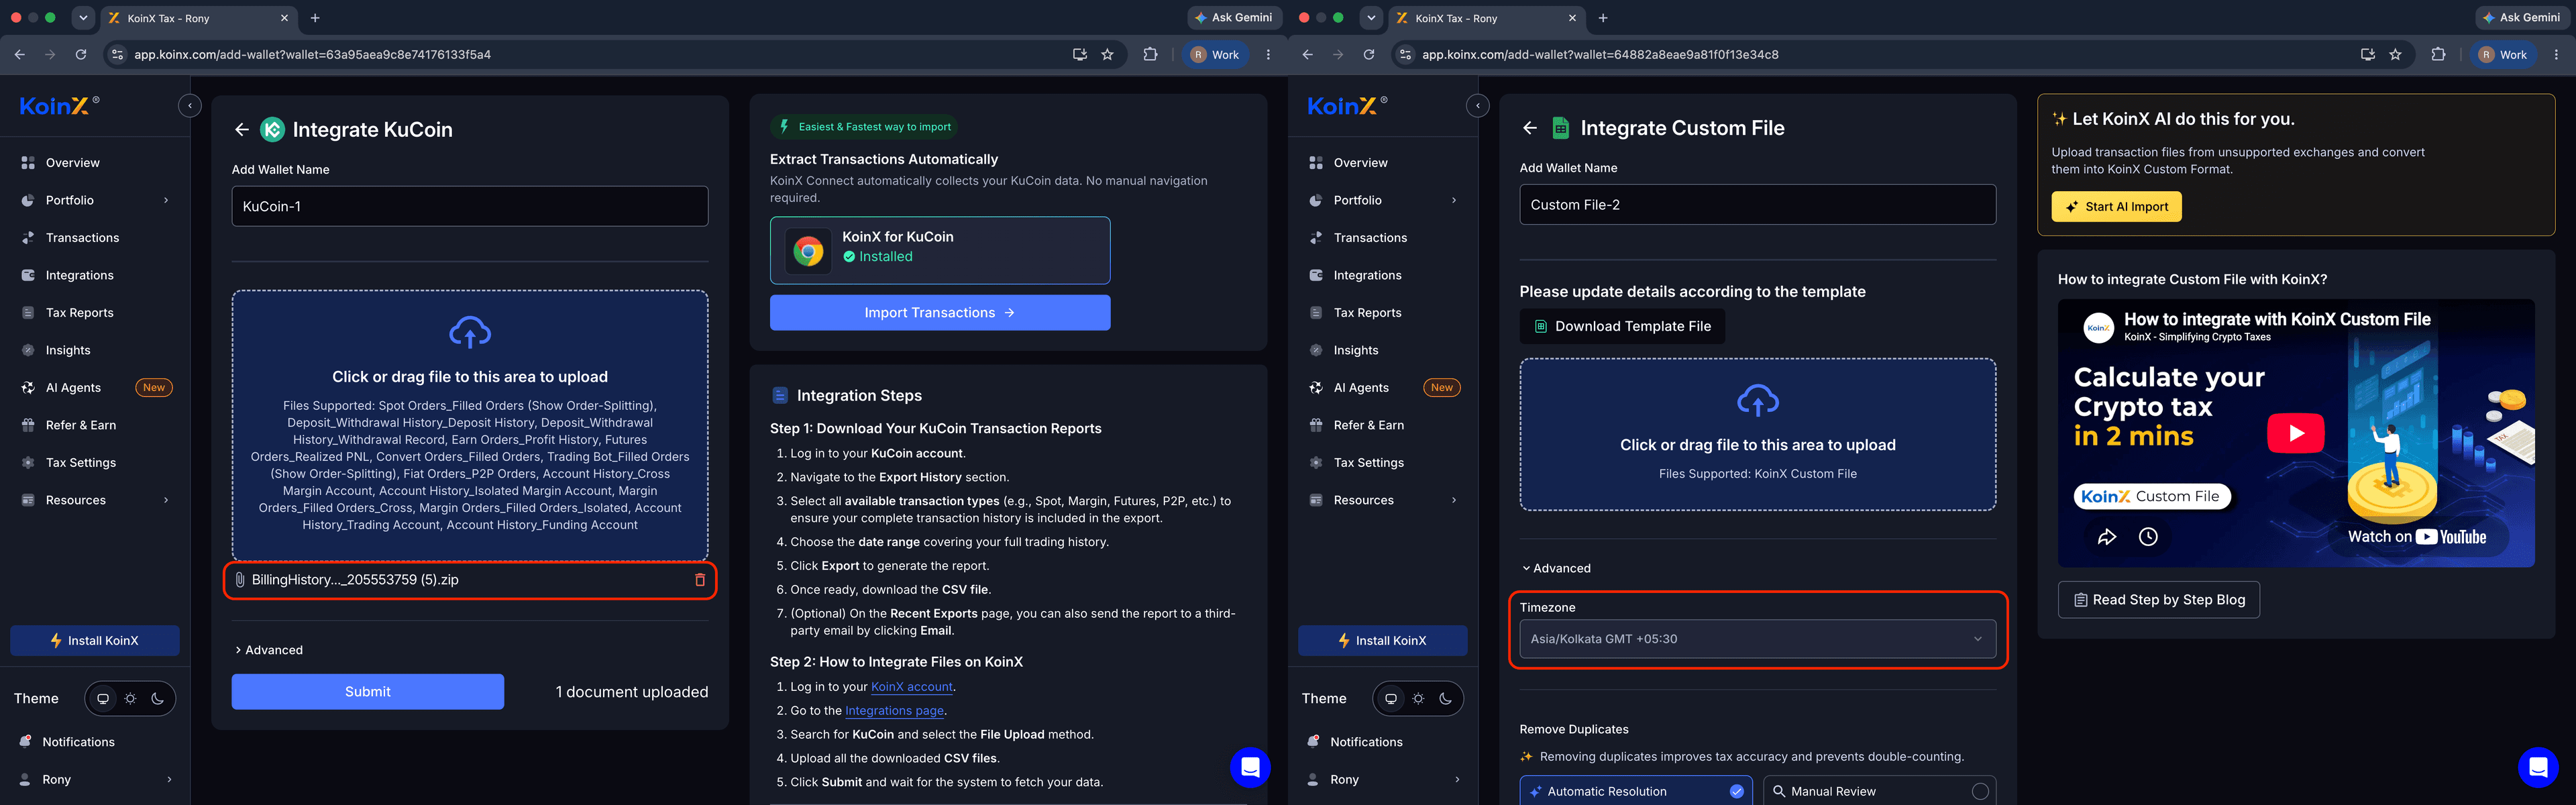Bookmark the page in the right browser window

[2395, 55]
